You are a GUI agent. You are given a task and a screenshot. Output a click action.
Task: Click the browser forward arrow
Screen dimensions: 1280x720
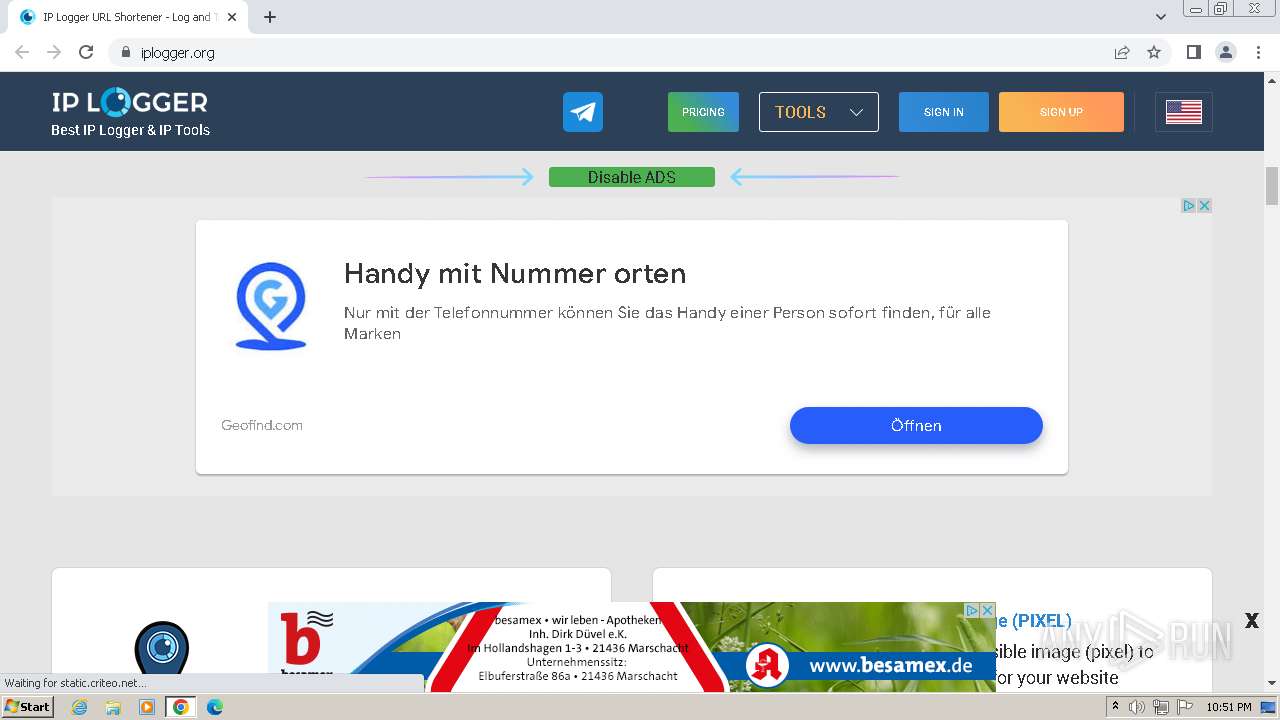(x=54, y=53)
